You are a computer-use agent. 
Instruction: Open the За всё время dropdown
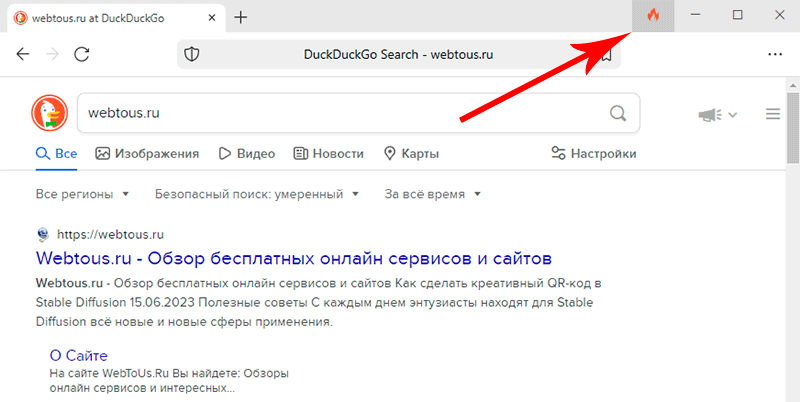tap(433, 194)
